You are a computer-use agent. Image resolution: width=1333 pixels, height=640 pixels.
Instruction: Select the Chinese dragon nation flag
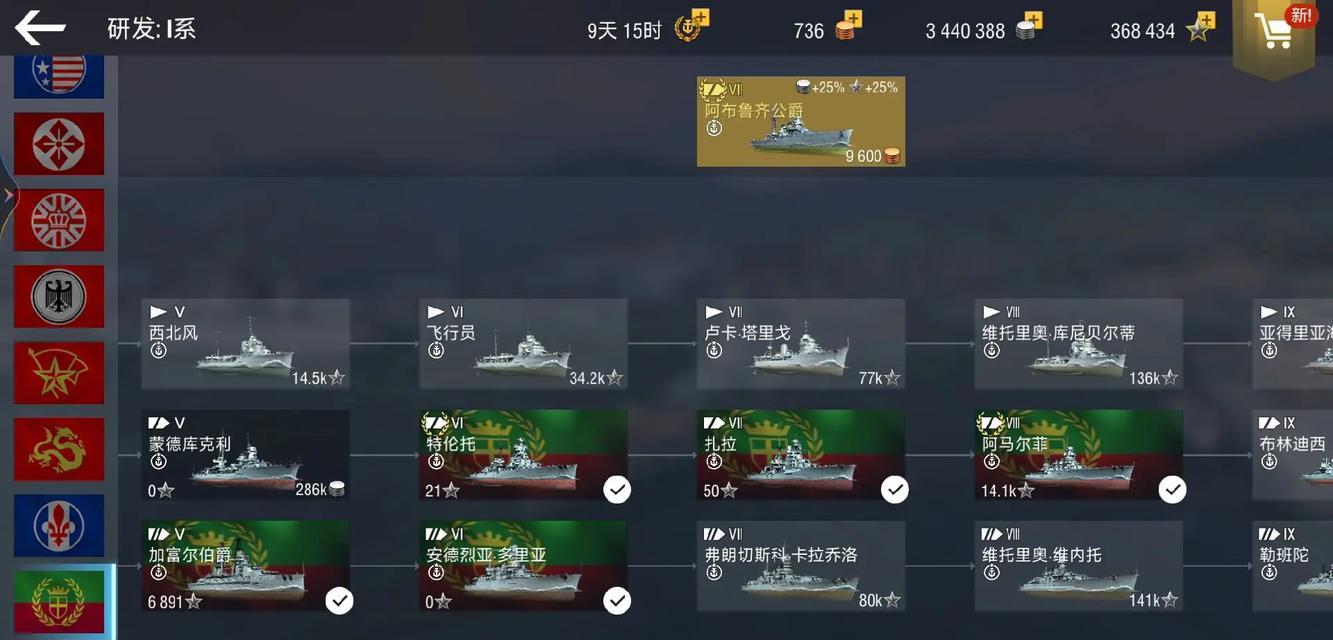point(59,449)
